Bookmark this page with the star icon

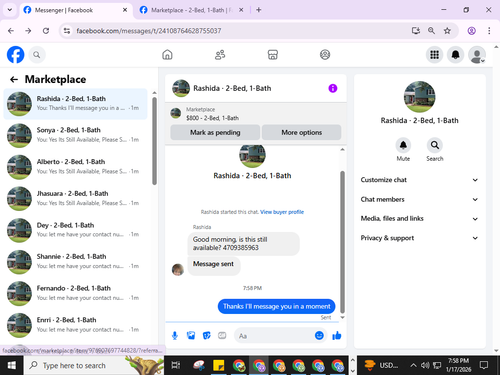click(x=447, y=31)
